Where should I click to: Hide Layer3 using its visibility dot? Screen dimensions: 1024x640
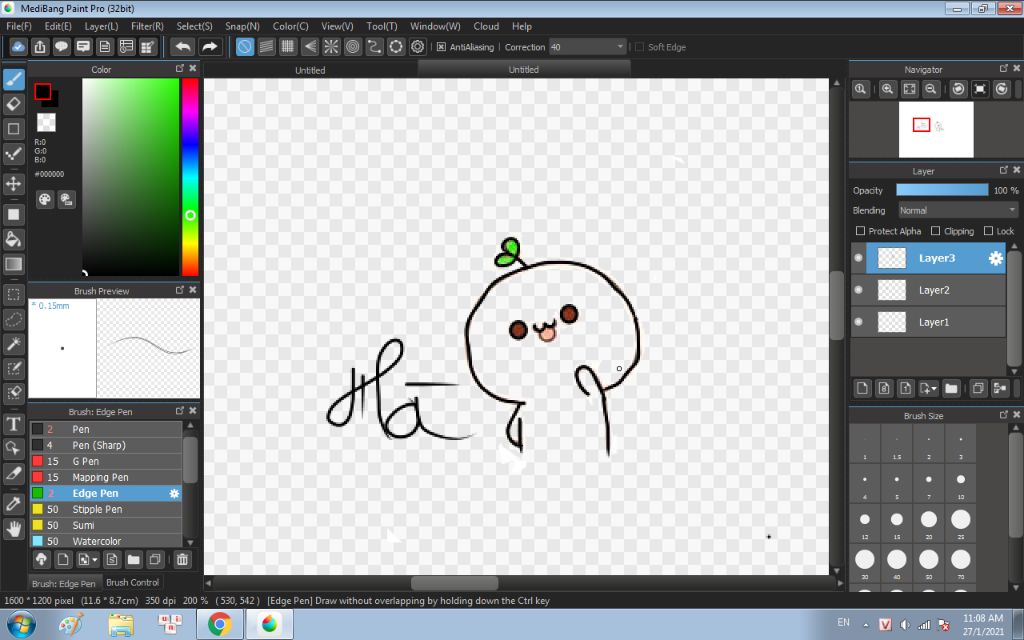click(858, 258)
